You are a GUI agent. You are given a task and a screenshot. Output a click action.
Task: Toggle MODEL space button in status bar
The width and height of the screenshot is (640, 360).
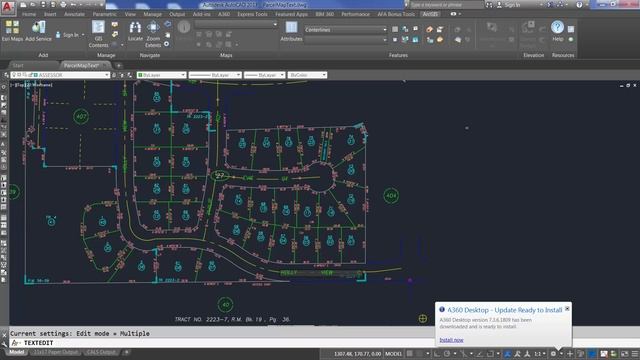(x=393, y=354)
